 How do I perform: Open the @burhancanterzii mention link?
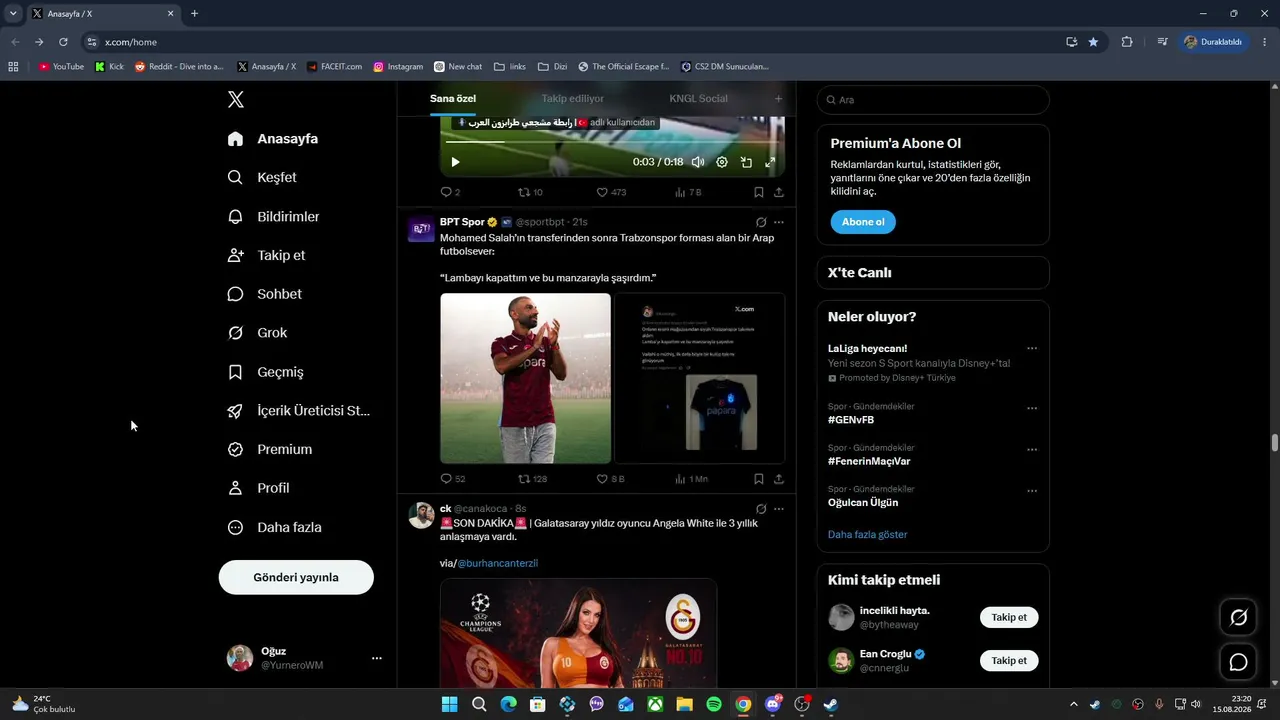click(497, 564)
